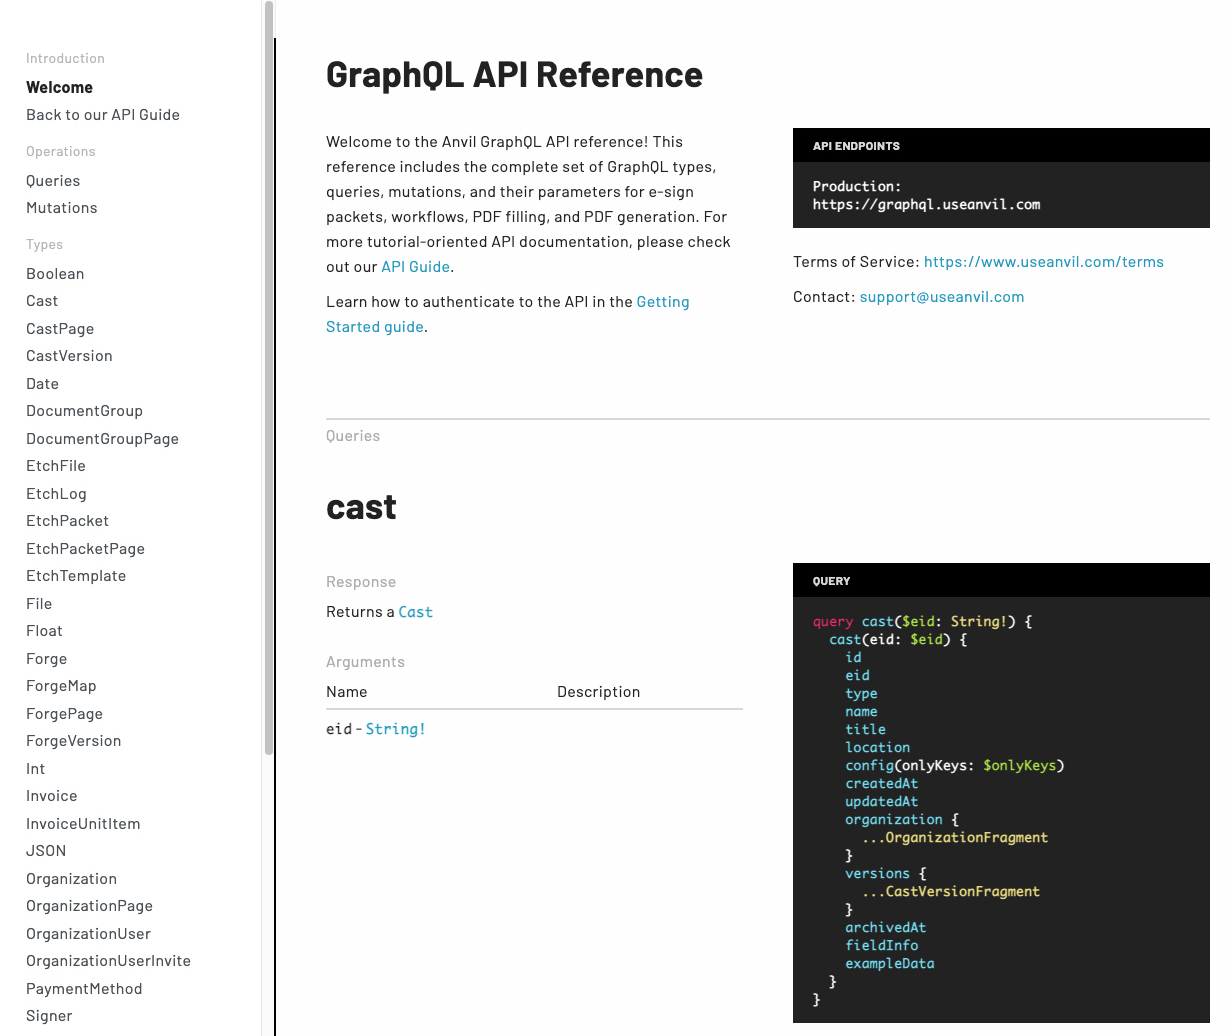Click the exampleData field in code
This screenshot has height=1036, width=1227.
[x=889, y=963]
